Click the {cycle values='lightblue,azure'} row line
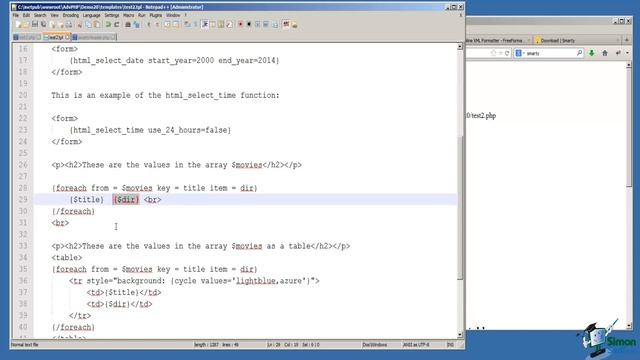The height and width of the screenshot is (360, 640). pos(194,281)
